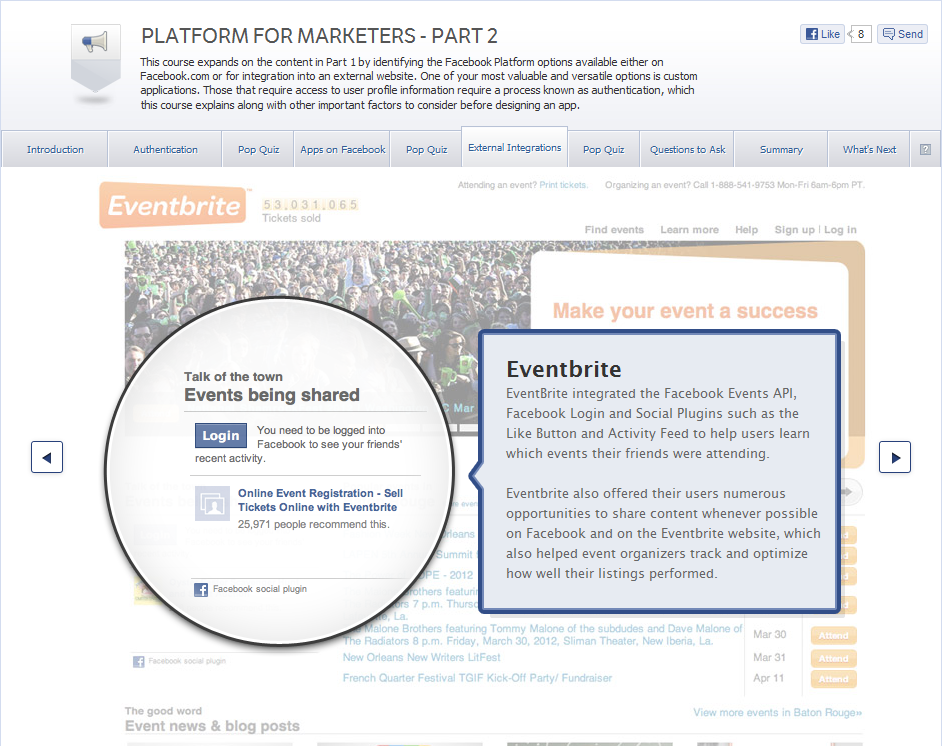
Task: Click the Facebook Like button
Action: pyautogui.click(x=822, y=34)
